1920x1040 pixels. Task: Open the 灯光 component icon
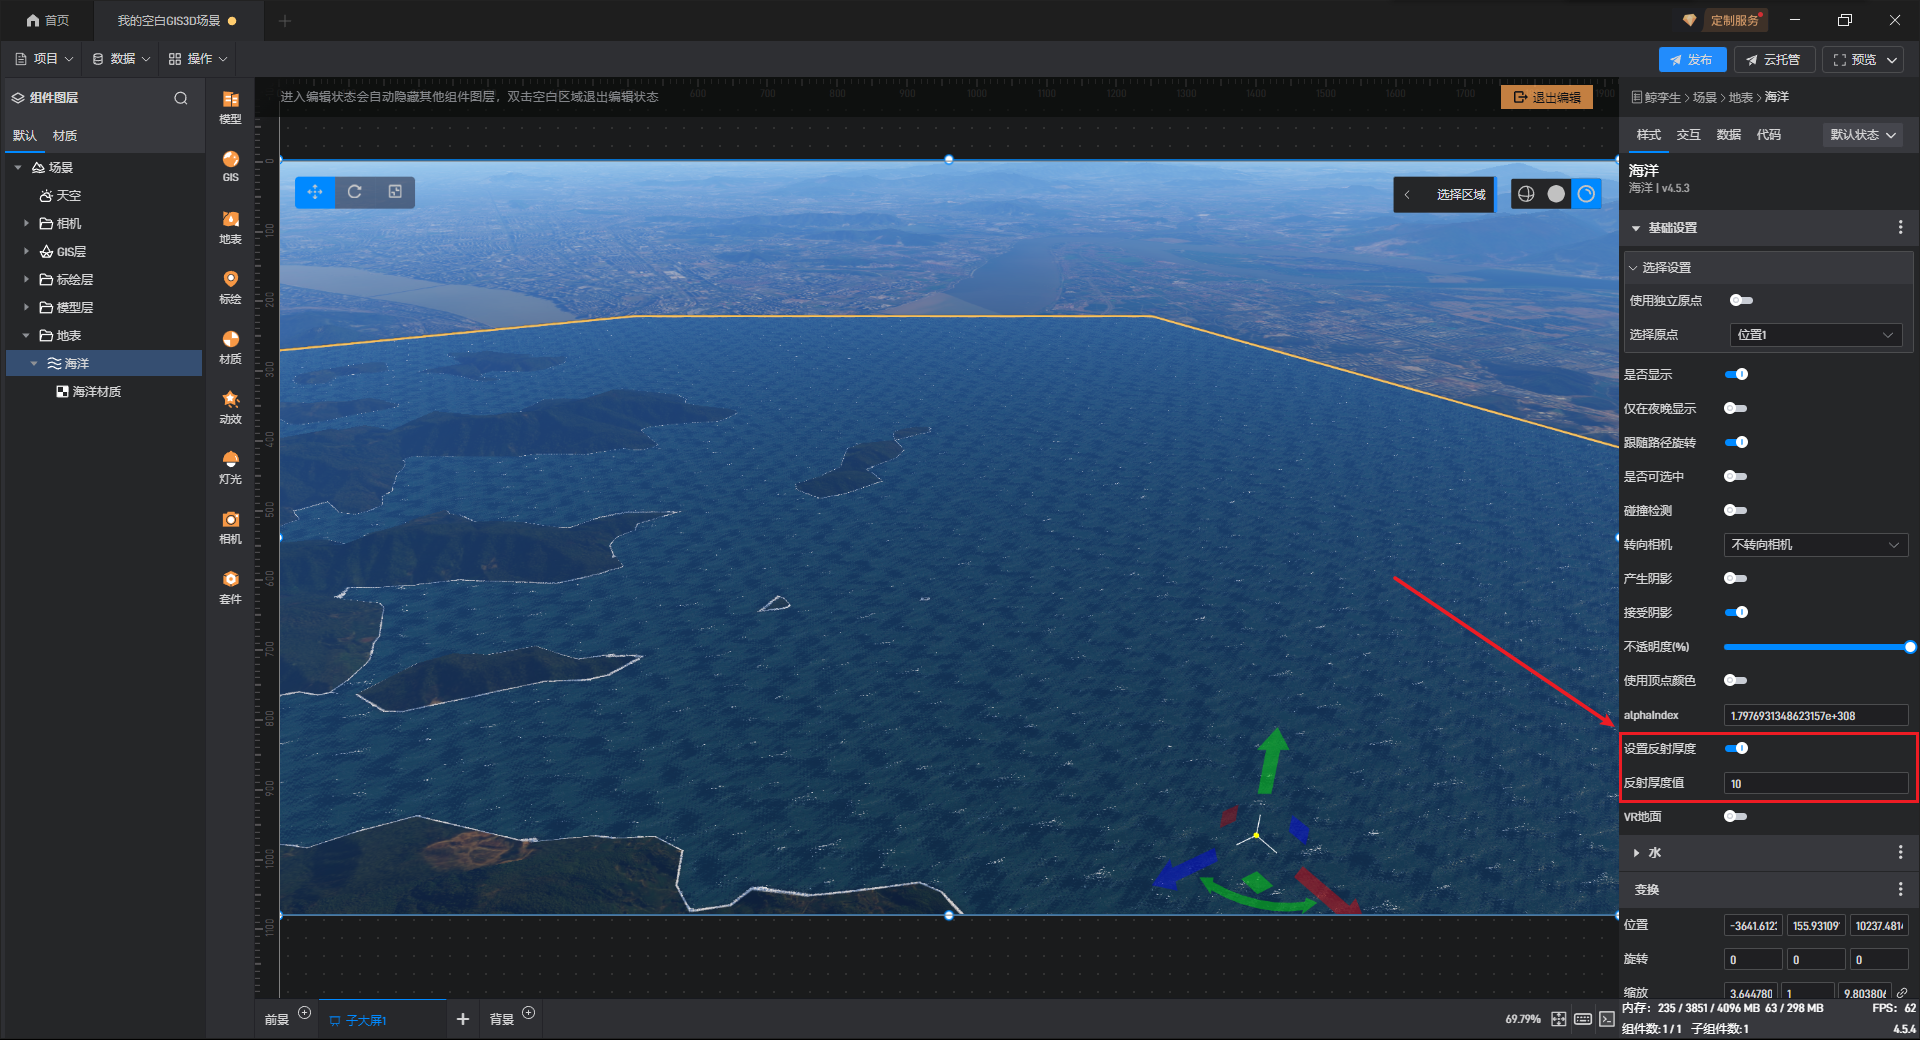tap(230, 467)
